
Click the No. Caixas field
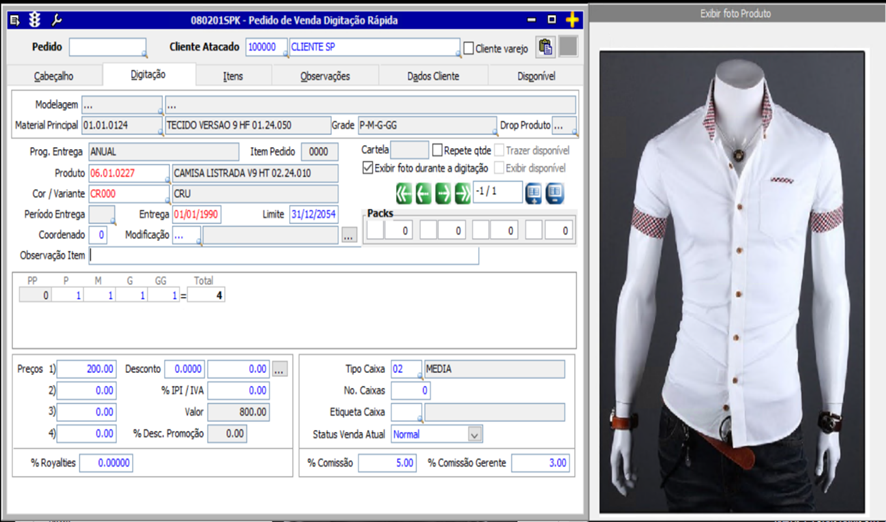tap(411, 390)
